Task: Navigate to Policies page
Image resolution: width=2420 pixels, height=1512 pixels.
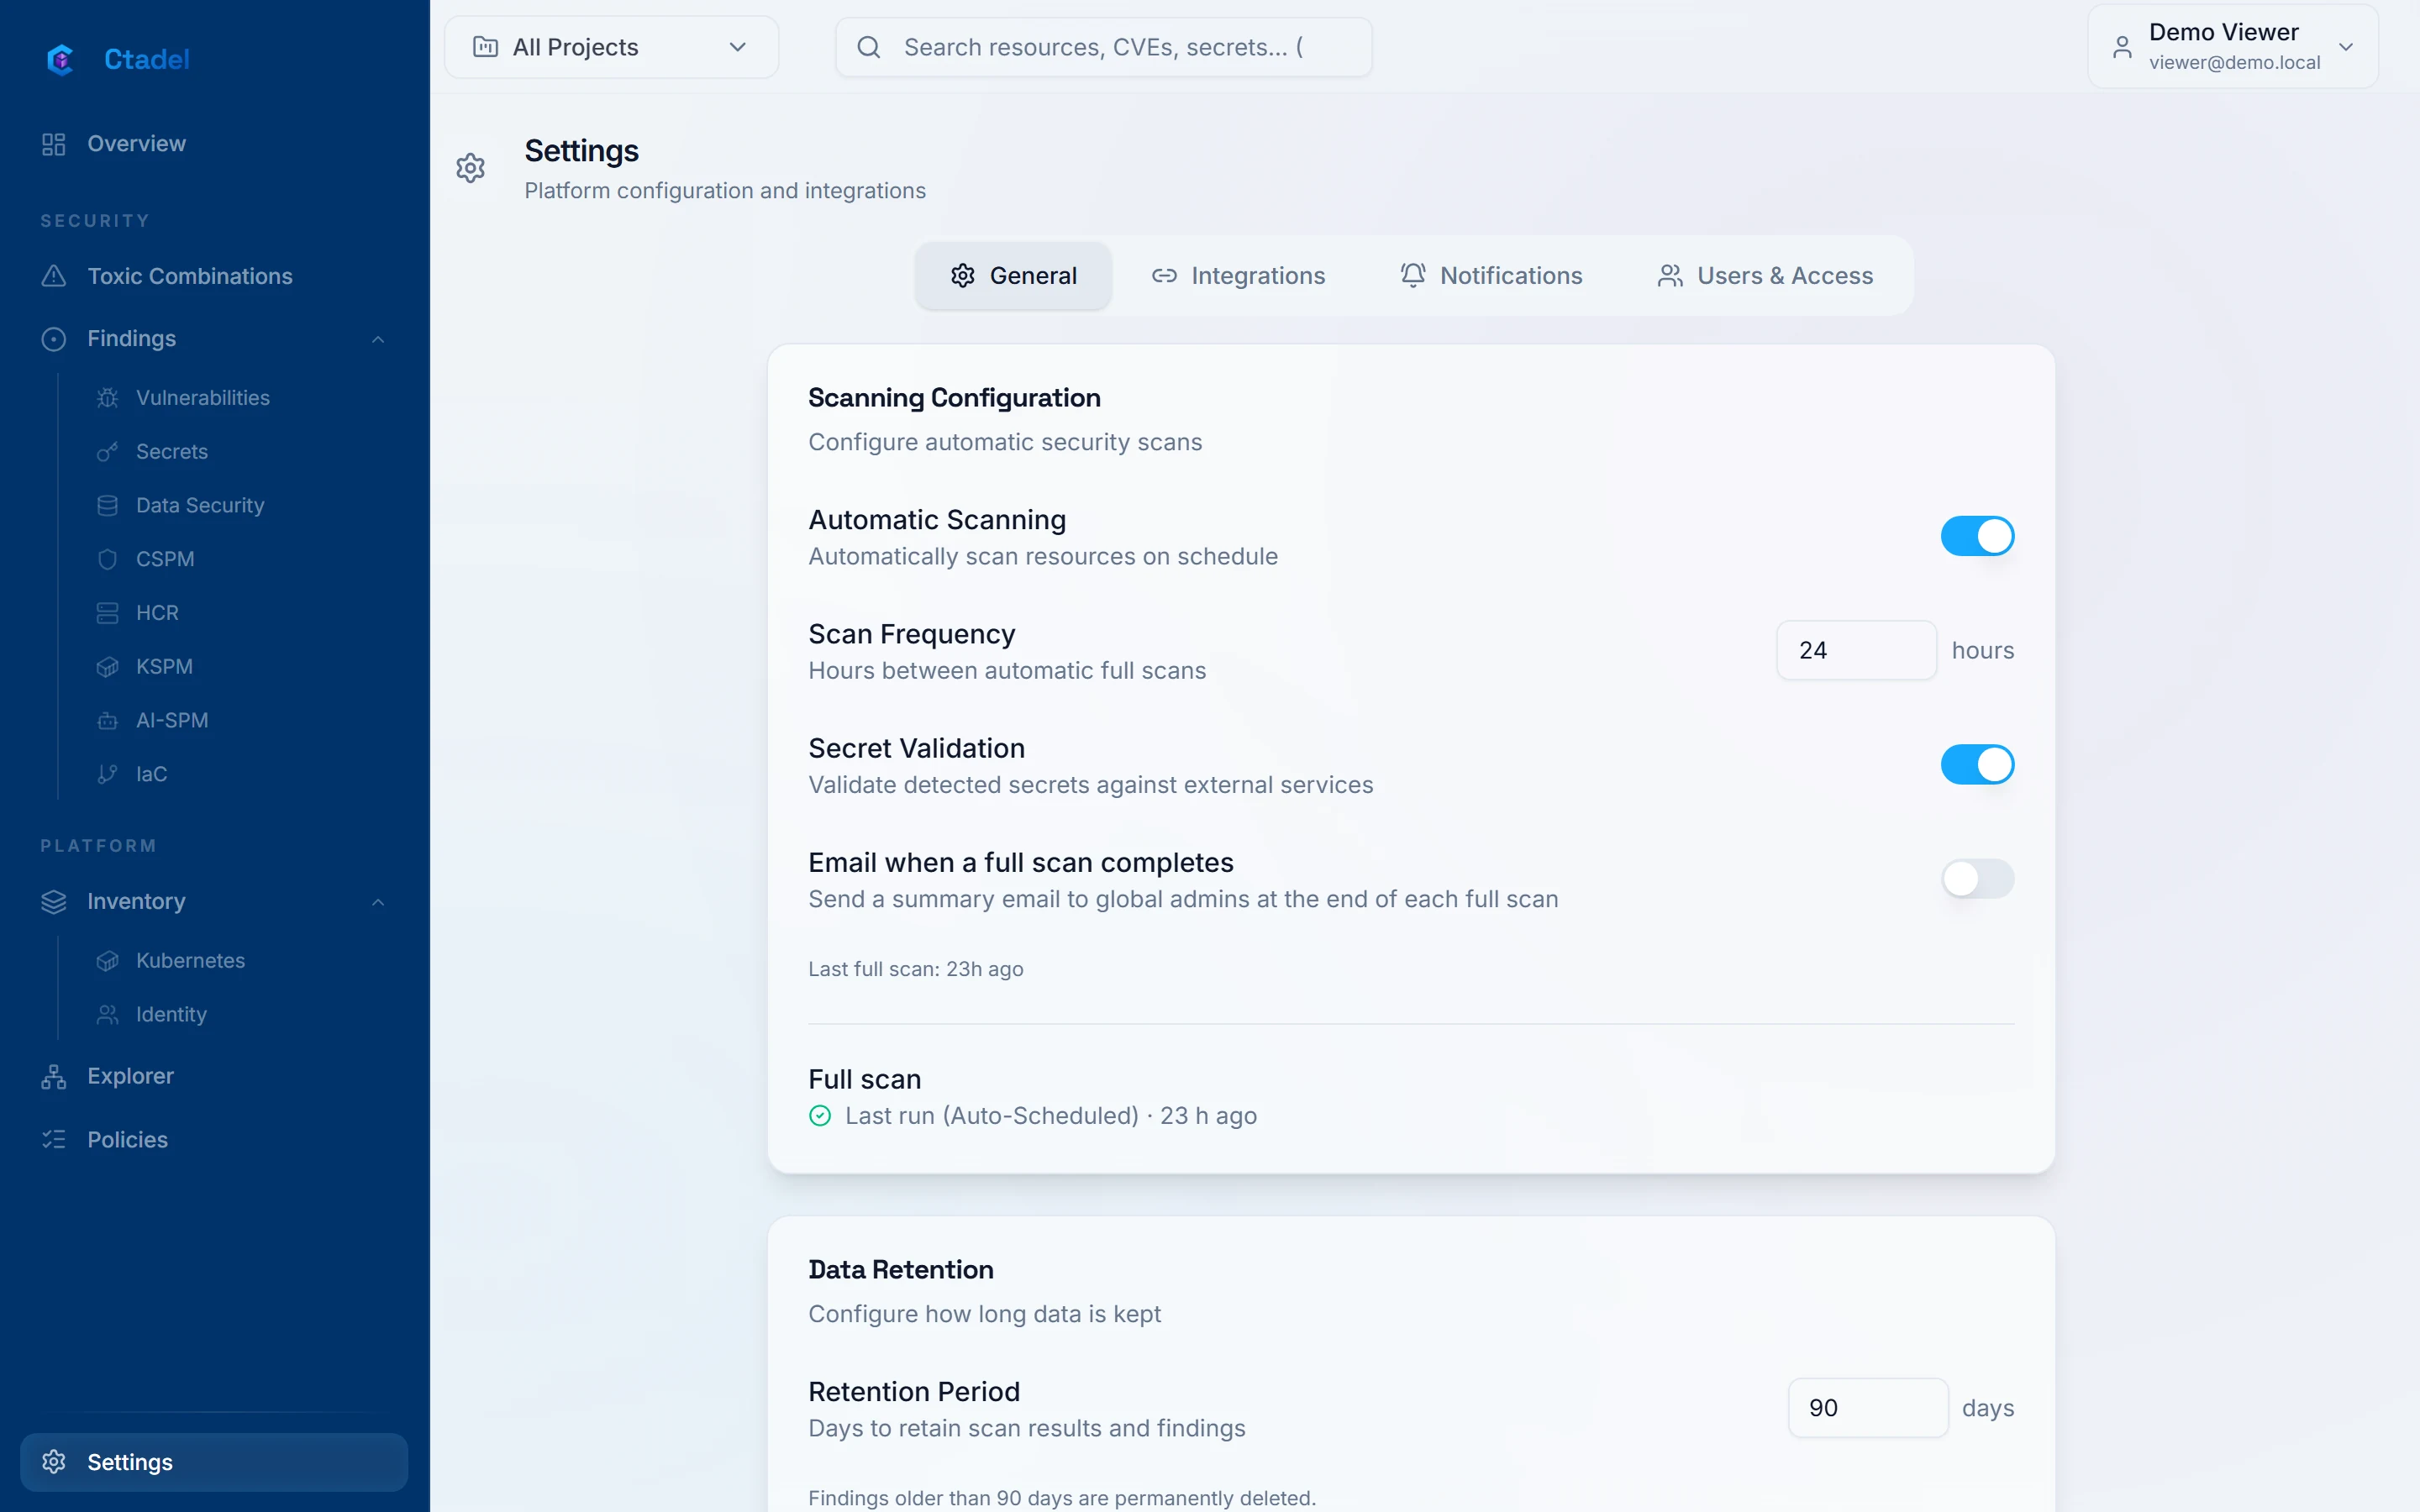Action: tap(214, 1140)
